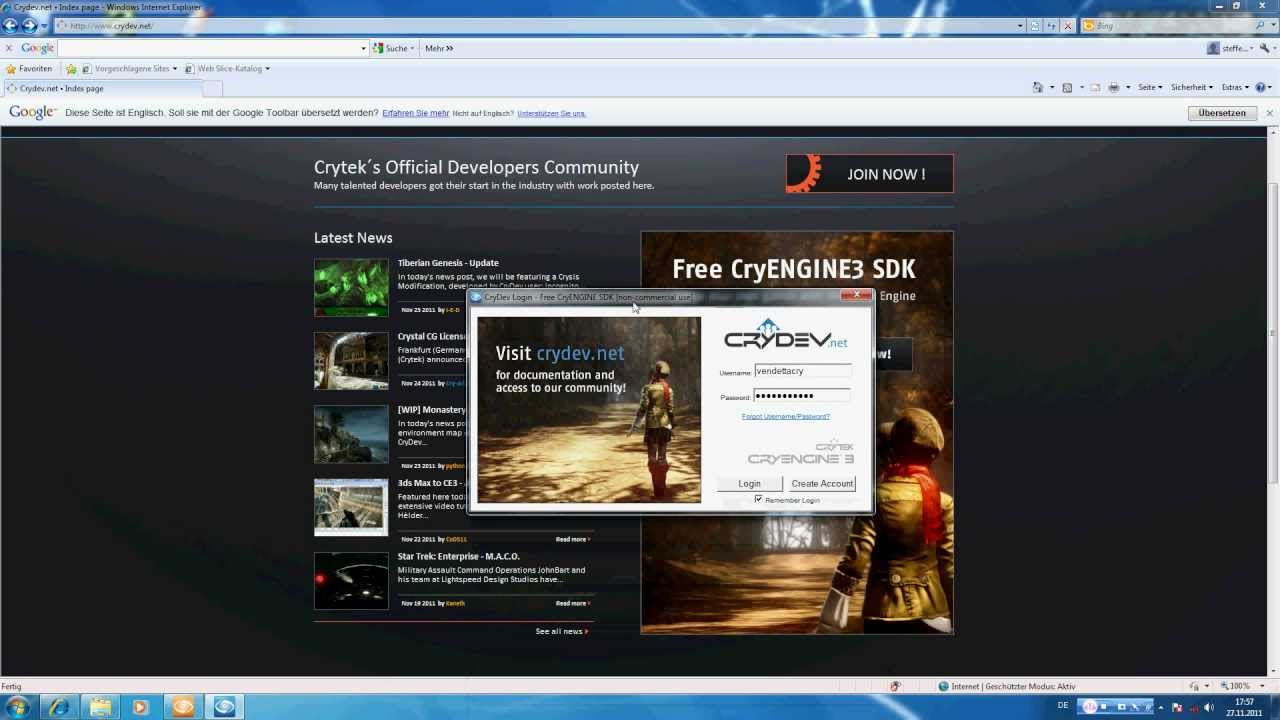Image resolution: width=1280 pixels, height=720 pixels.
Task: Click the Login button in CryDev dialog
Action: click(749, 483)
